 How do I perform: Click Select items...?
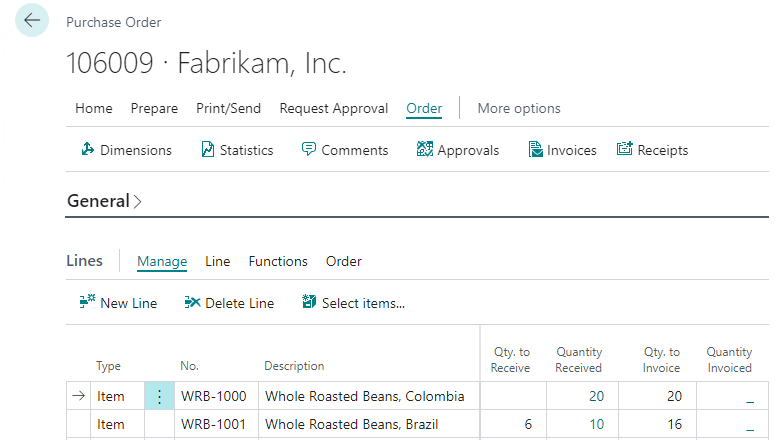click(353, 303)
